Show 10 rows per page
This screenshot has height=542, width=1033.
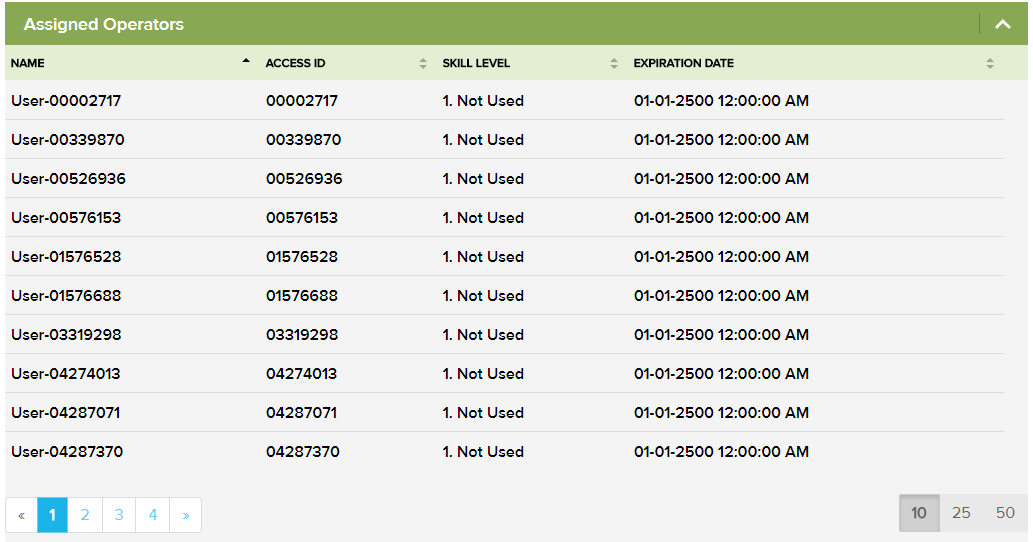click(919, 513)
